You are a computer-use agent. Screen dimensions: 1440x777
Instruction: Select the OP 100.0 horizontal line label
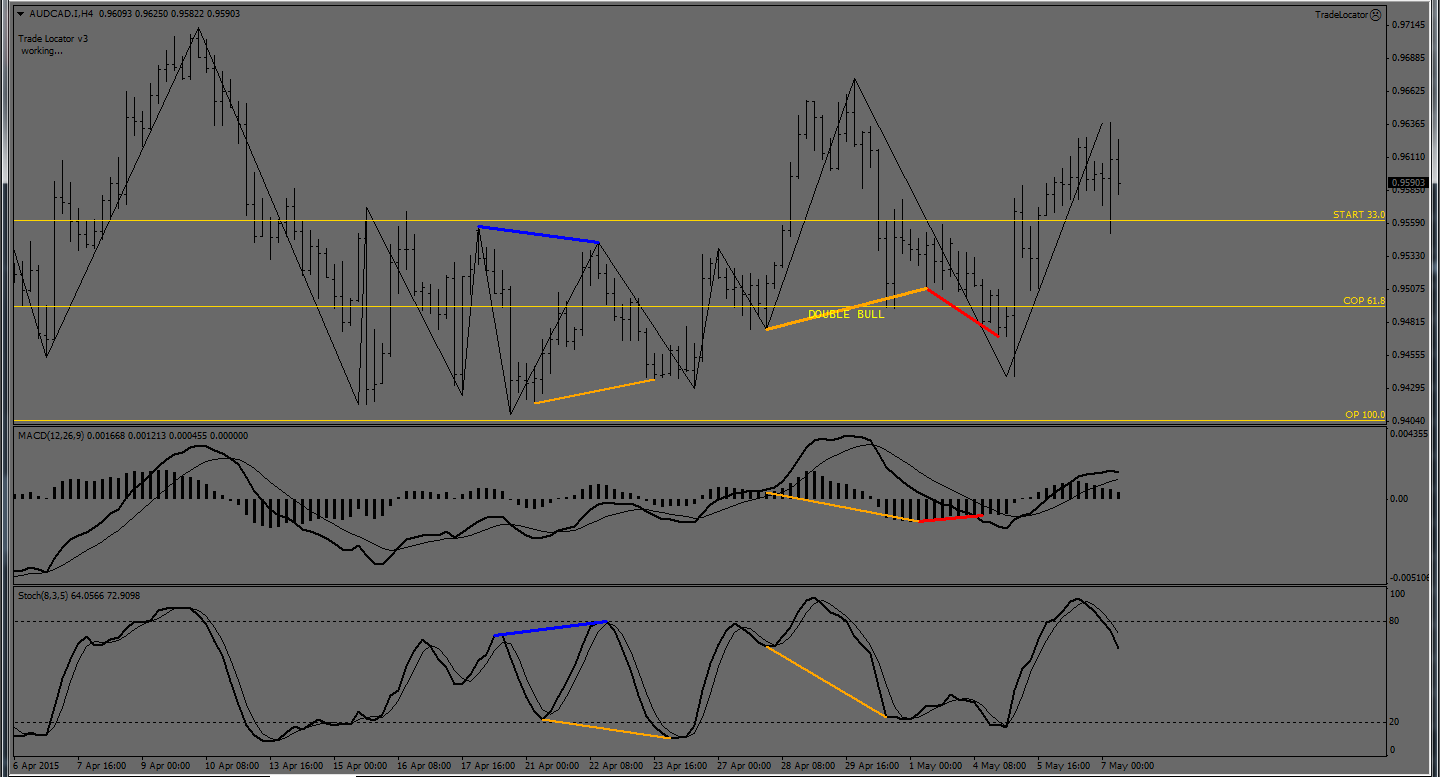(1364, 415)
